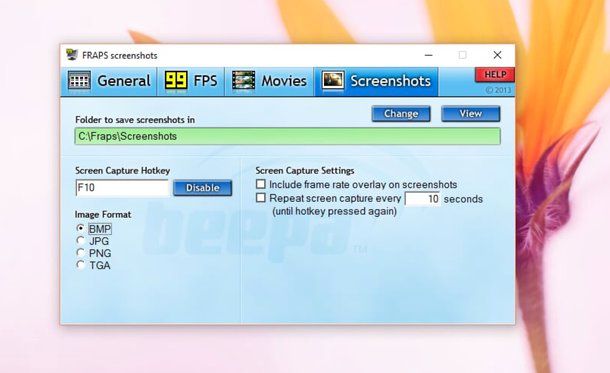Select the Screenshots tab
610x373 pixels.
376,81
